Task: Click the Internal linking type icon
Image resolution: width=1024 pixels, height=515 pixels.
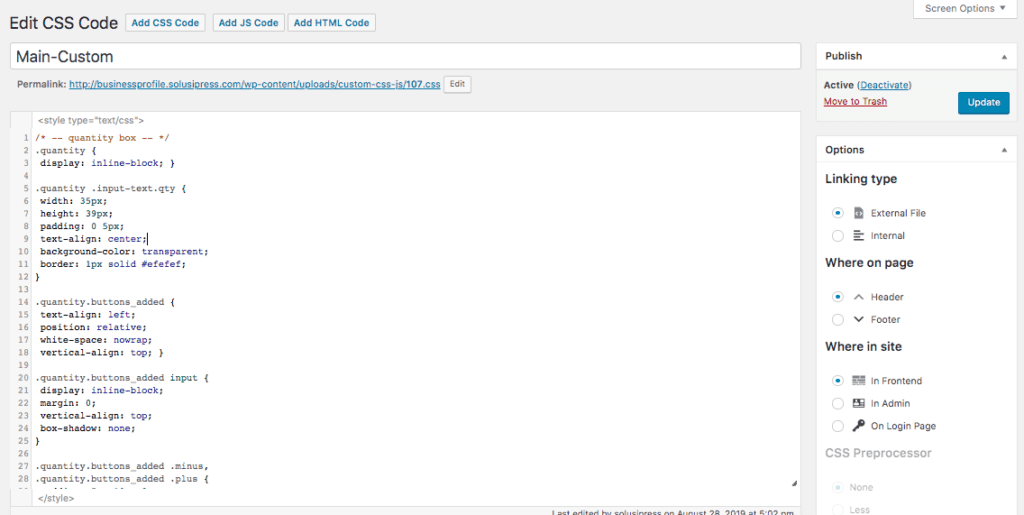Action: (x=858, y=236)
